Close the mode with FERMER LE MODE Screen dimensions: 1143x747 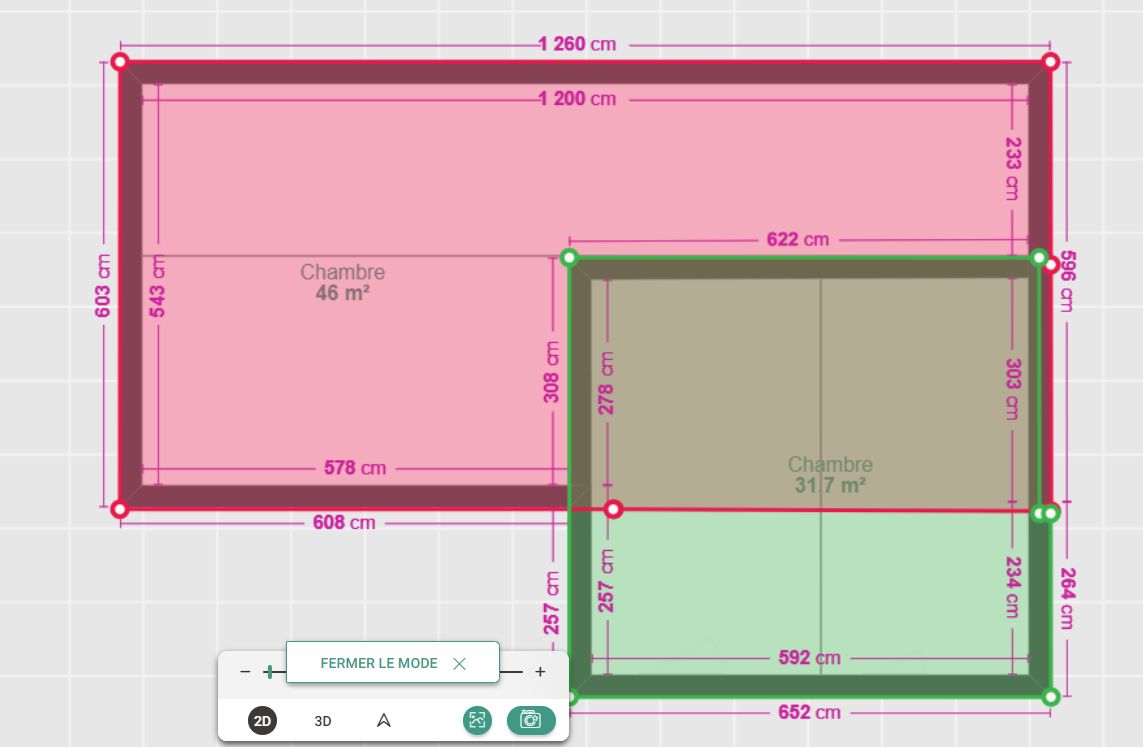point(392,662)
